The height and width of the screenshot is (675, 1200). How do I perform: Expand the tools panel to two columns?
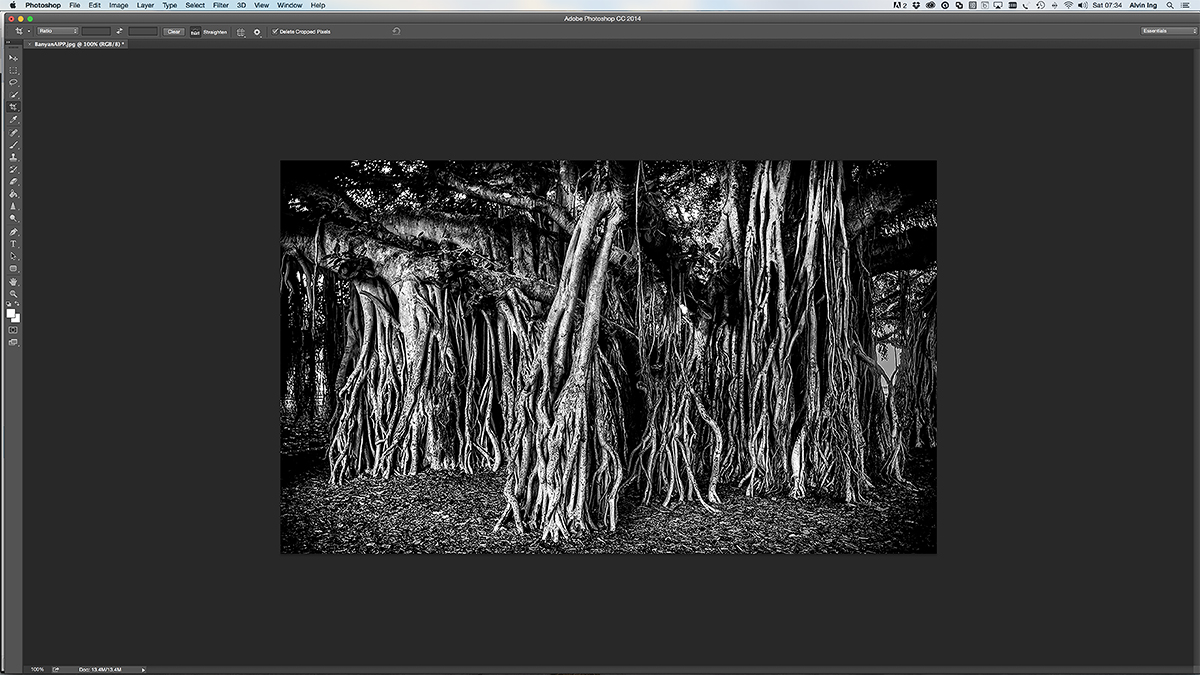pos(9,43)
